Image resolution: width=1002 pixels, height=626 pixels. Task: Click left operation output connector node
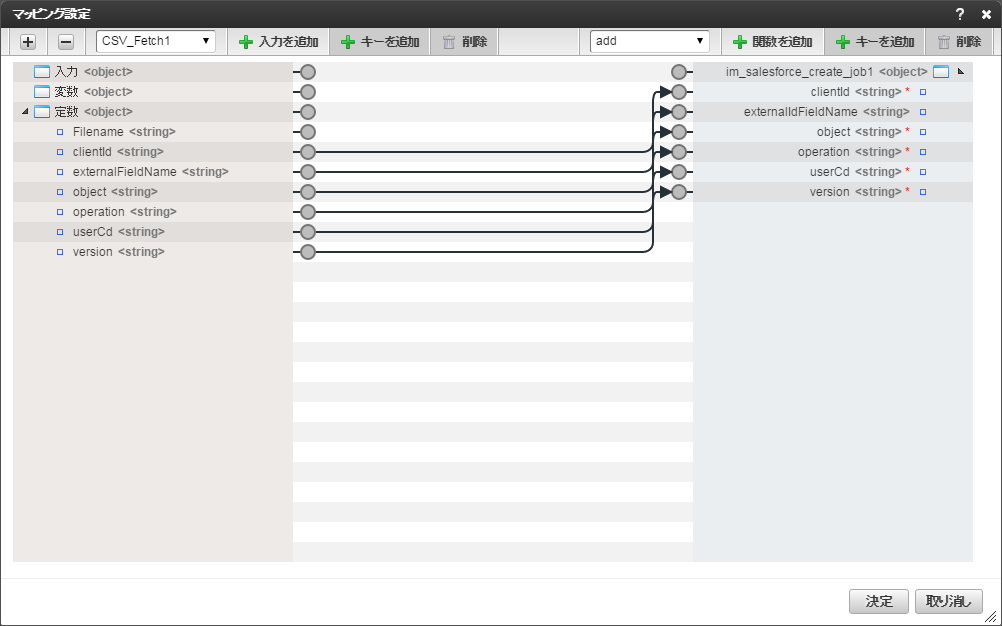(308, 212)
